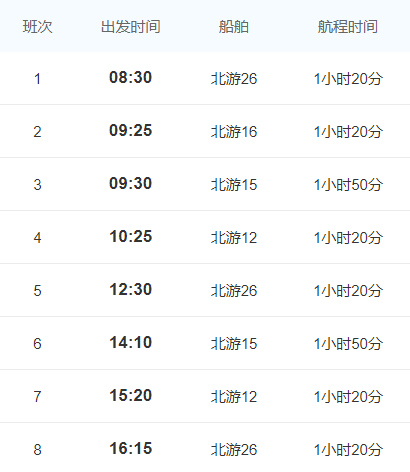Choose ship 北游12 in row 7
The height and width of the screenshot is (472, 410).
[x=234, y=397]
